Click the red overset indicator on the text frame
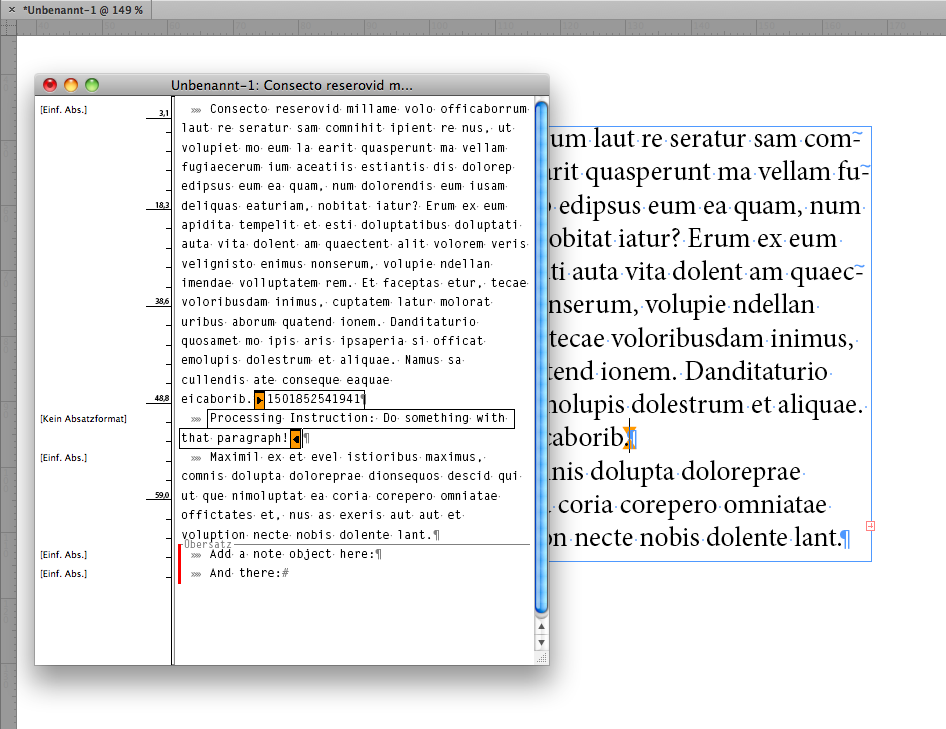Screen dimensions: 946x729 [x=870, y=524]
